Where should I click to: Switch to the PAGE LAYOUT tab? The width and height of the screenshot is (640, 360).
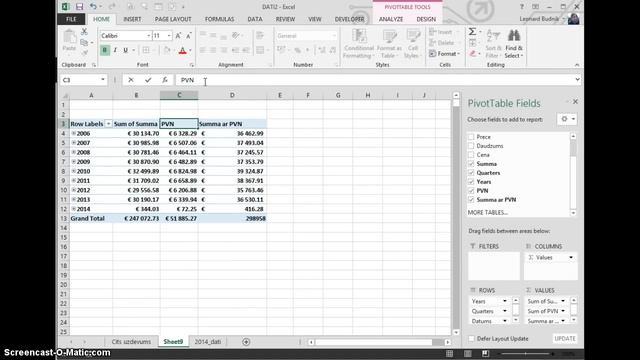(x=173, y=19)
